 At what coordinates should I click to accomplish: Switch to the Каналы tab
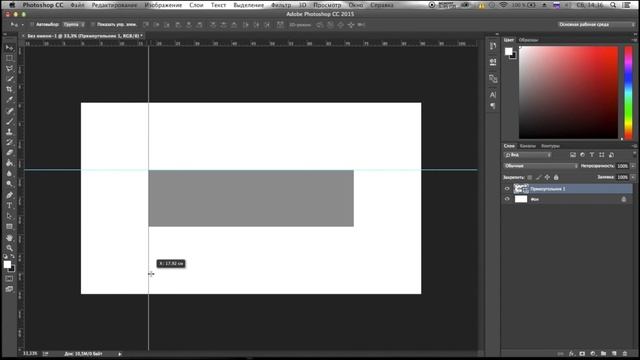pos(528,146)
